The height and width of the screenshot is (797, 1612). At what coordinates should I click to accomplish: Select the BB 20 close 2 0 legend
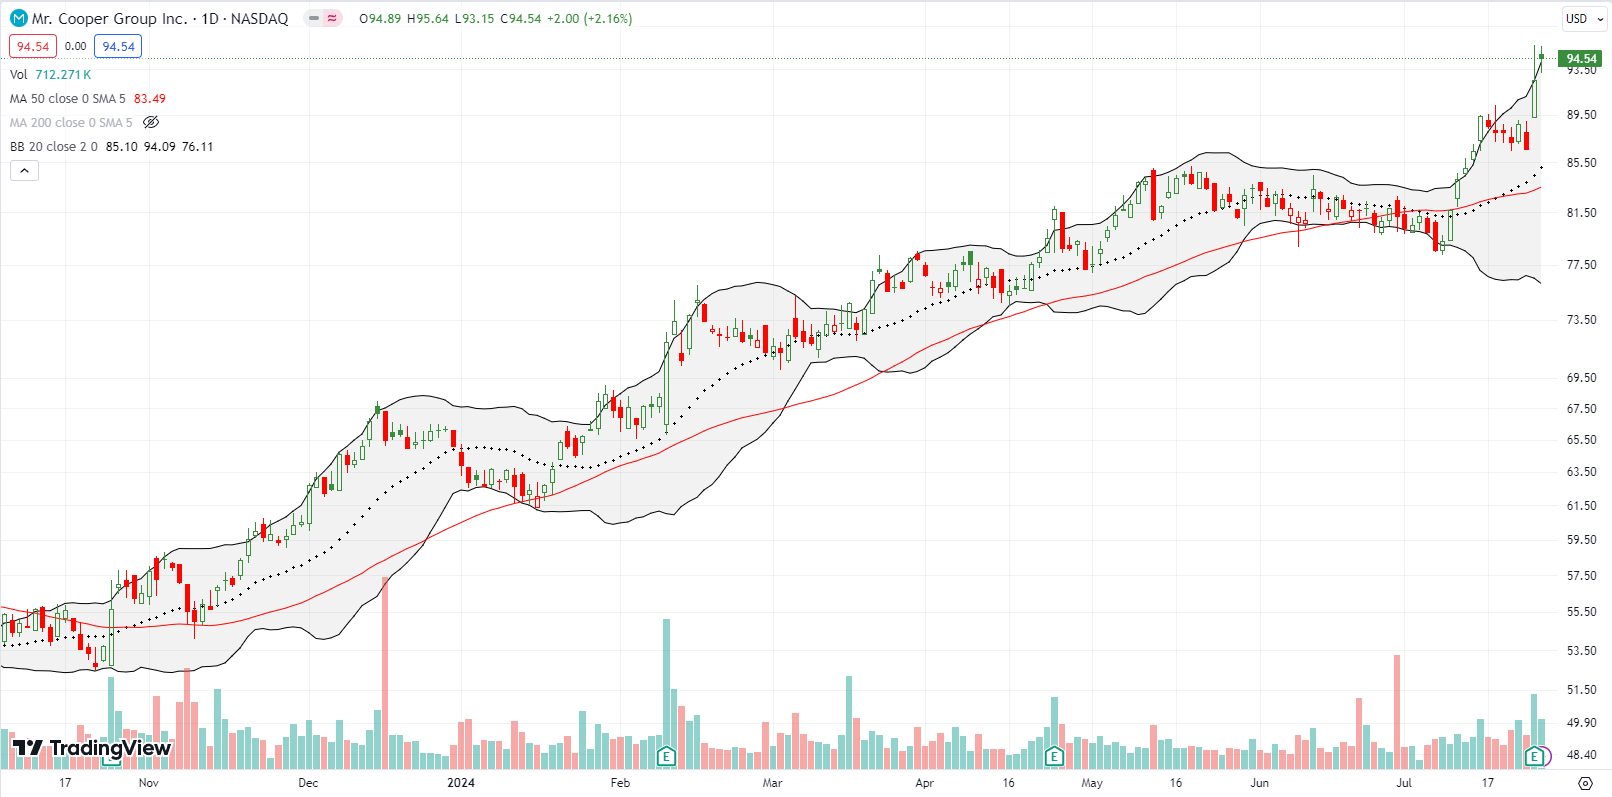tap(54, 146)
